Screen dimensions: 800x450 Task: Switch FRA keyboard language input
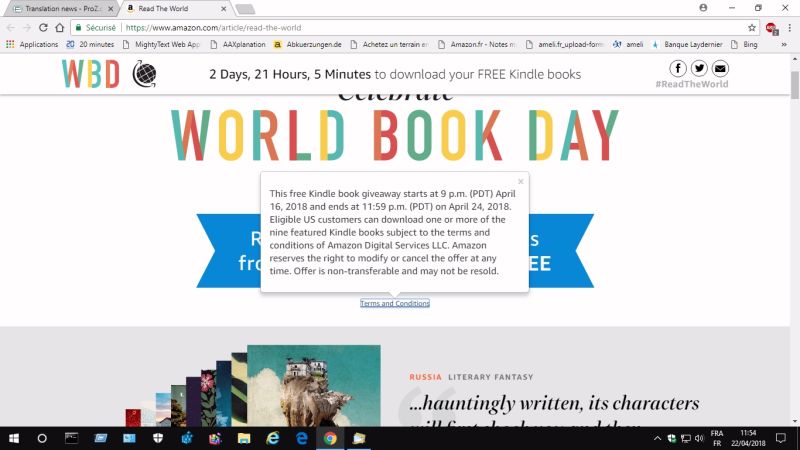pos(717,438)
